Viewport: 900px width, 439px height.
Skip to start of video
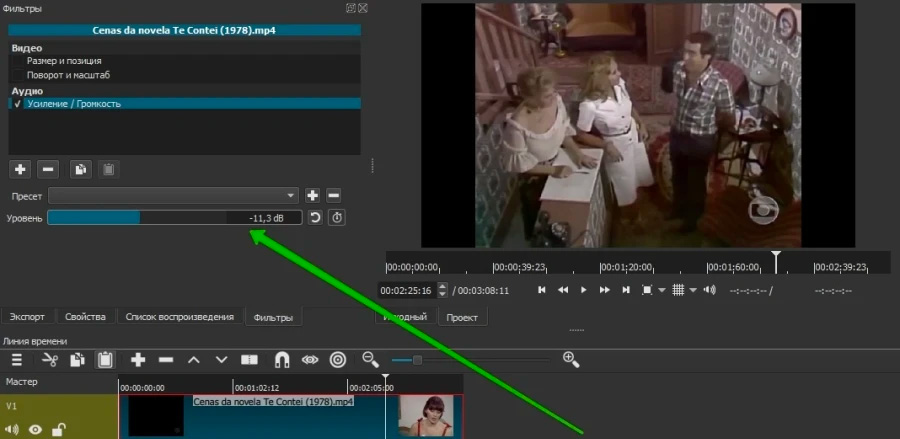[x=541, y=290]
